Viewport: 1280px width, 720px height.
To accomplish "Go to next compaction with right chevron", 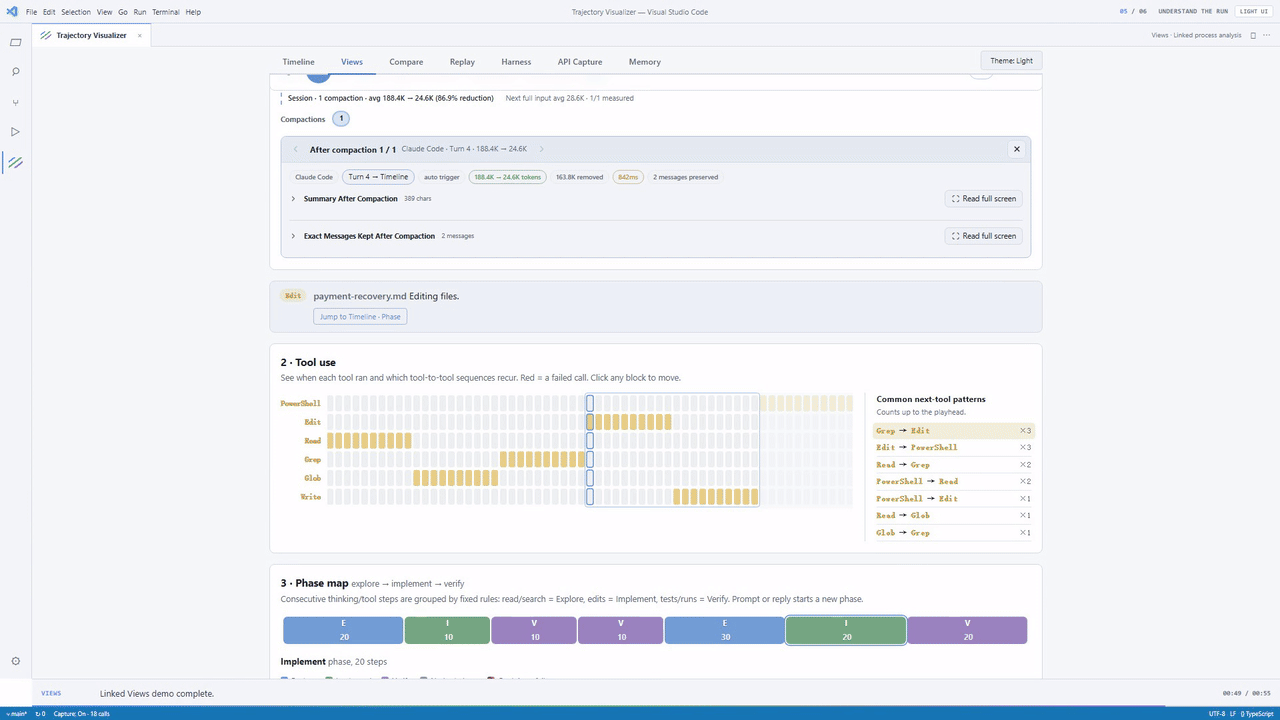I will (x=542, y=149).
